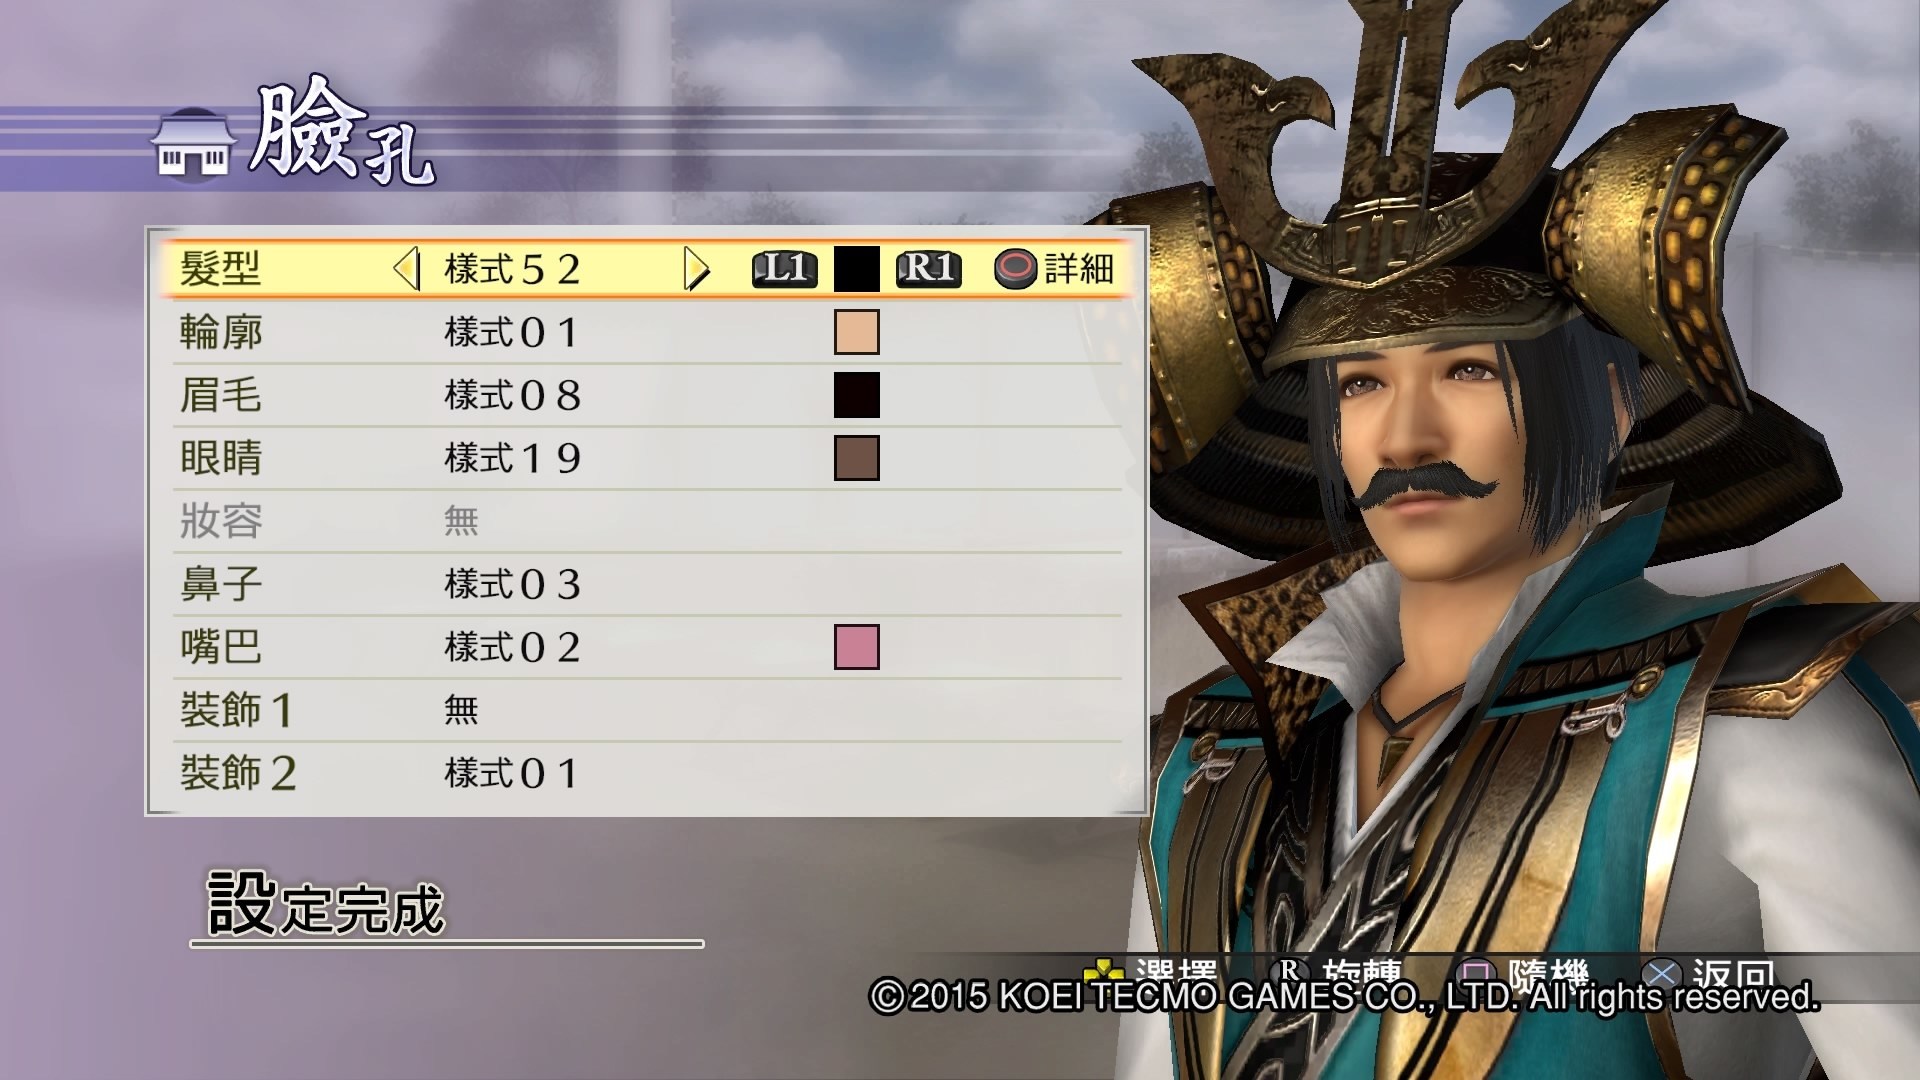Click the L1 button icon

pyautogui.click(x=785, y=269)
